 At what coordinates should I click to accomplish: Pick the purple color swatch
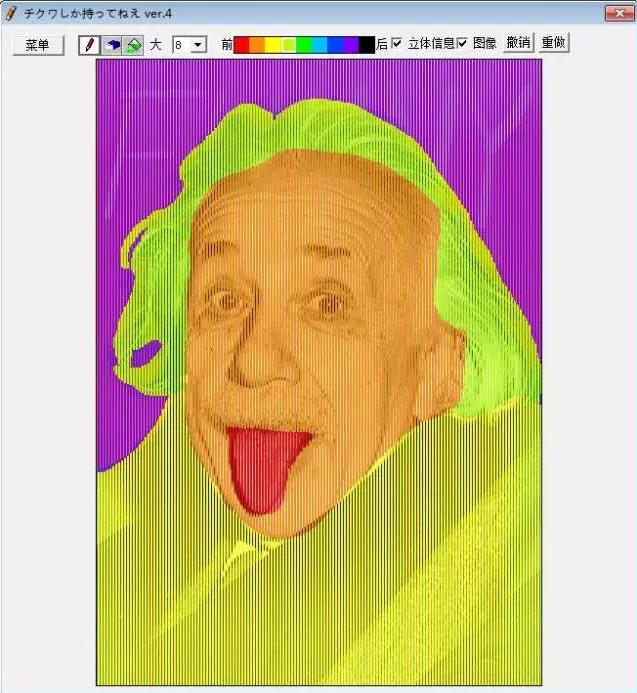pos(351,44)
